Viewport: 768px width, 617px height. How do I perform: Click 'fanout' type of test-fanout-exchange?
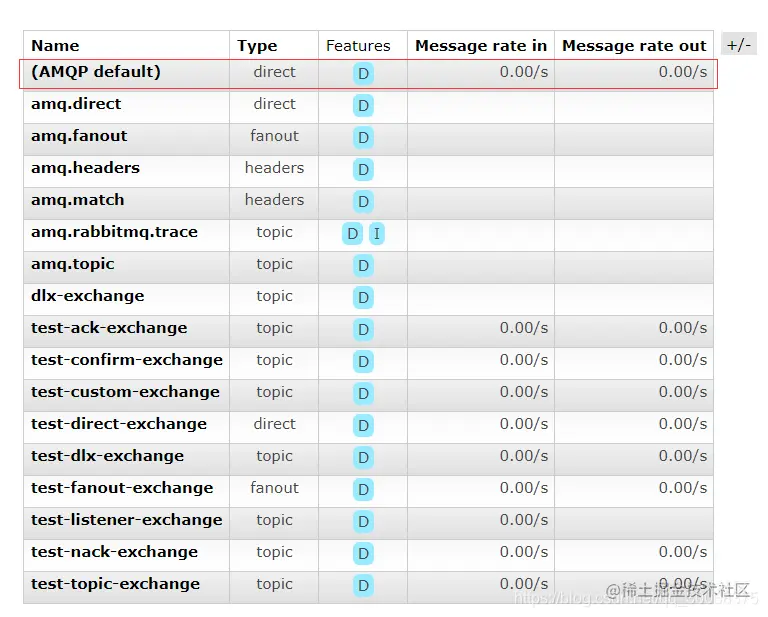[x=274, y=488]
